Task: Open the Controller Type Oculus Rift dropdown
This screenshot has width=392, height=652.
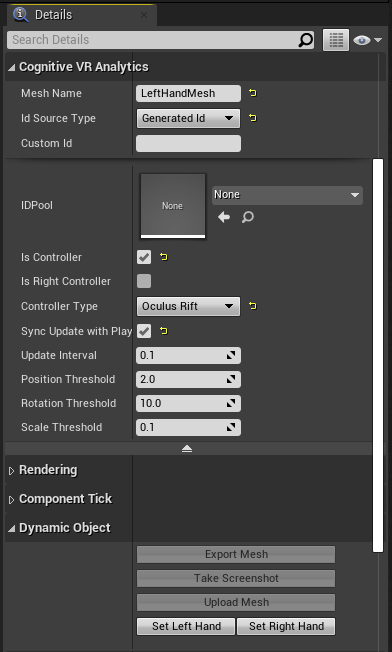Action: (188, 306)
